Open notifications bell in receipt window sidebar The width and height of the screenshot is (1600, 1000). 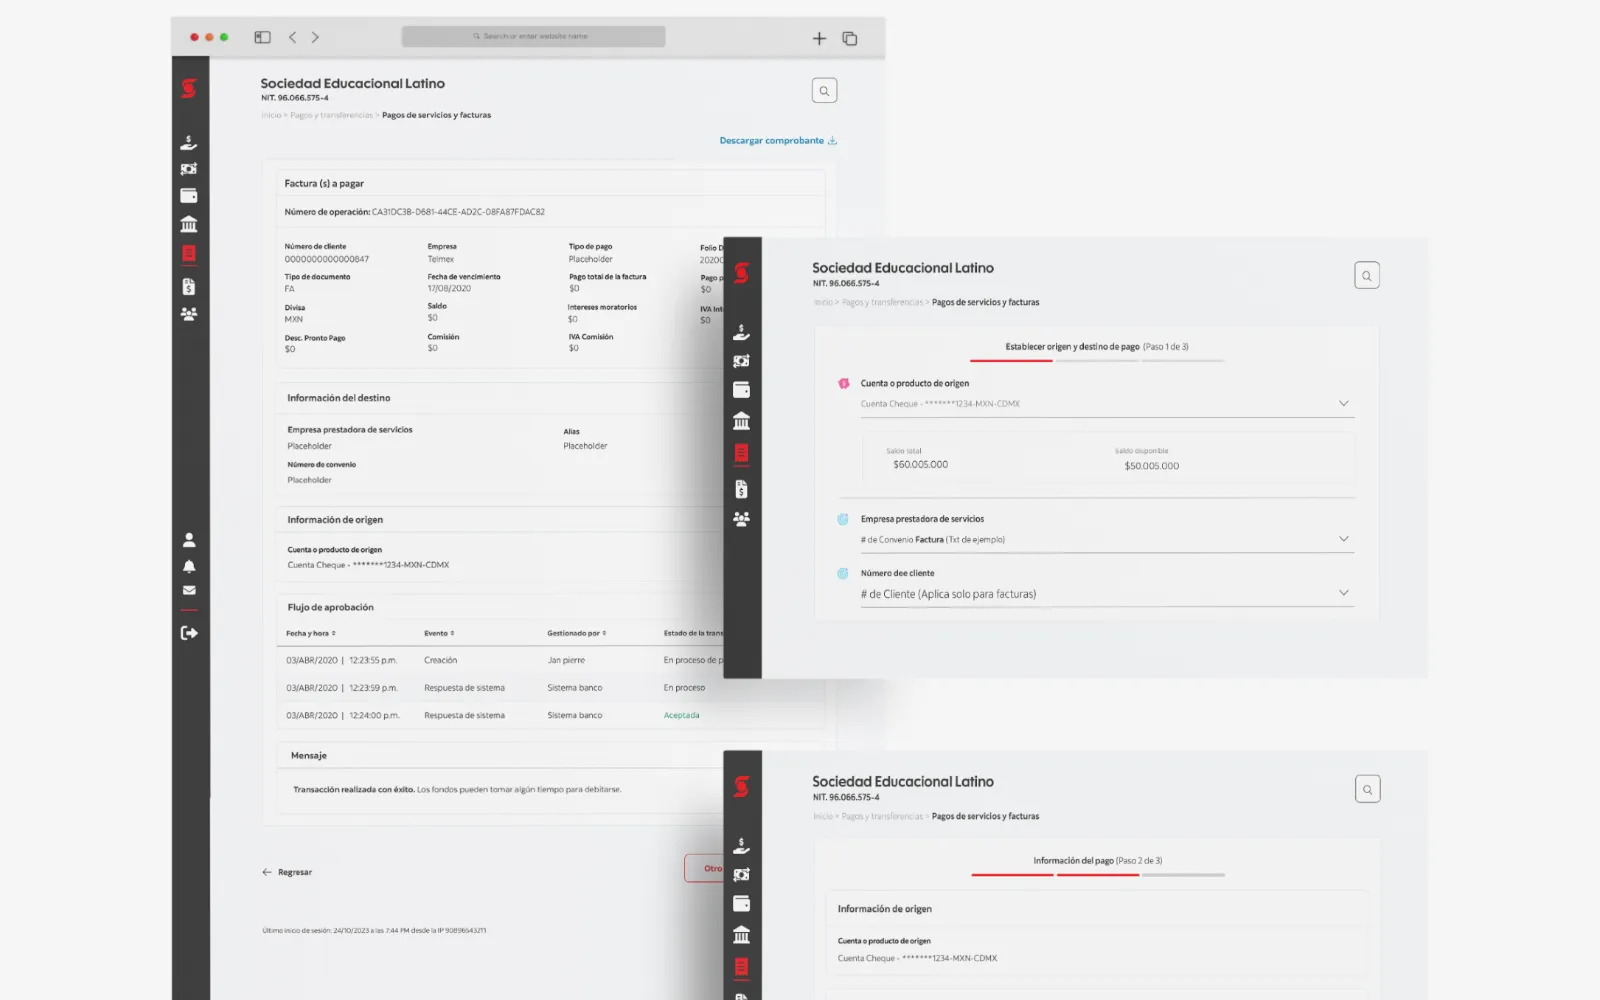click(189, 566)
